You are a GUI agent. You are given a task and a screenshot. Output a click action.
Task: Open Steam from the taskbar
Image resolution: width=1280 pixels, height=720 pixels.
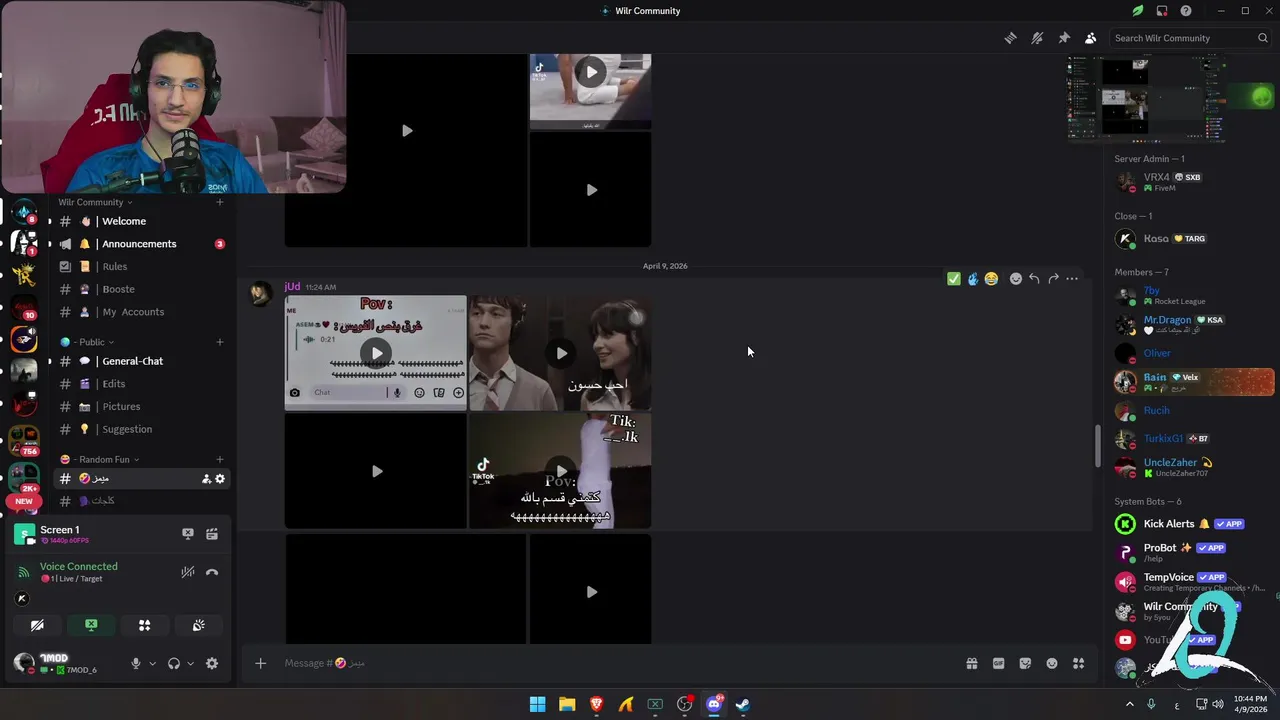(743, 704)
